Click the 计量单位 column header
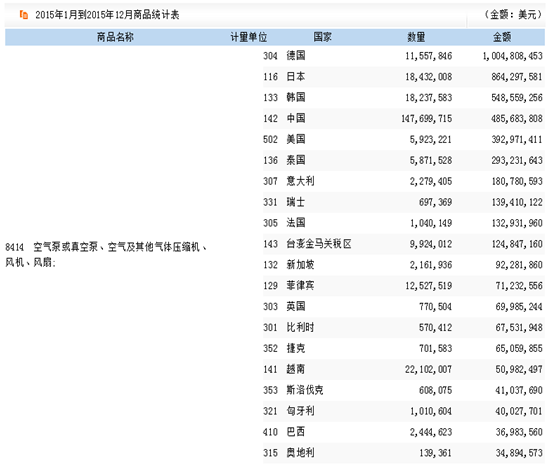 point(249,37)
